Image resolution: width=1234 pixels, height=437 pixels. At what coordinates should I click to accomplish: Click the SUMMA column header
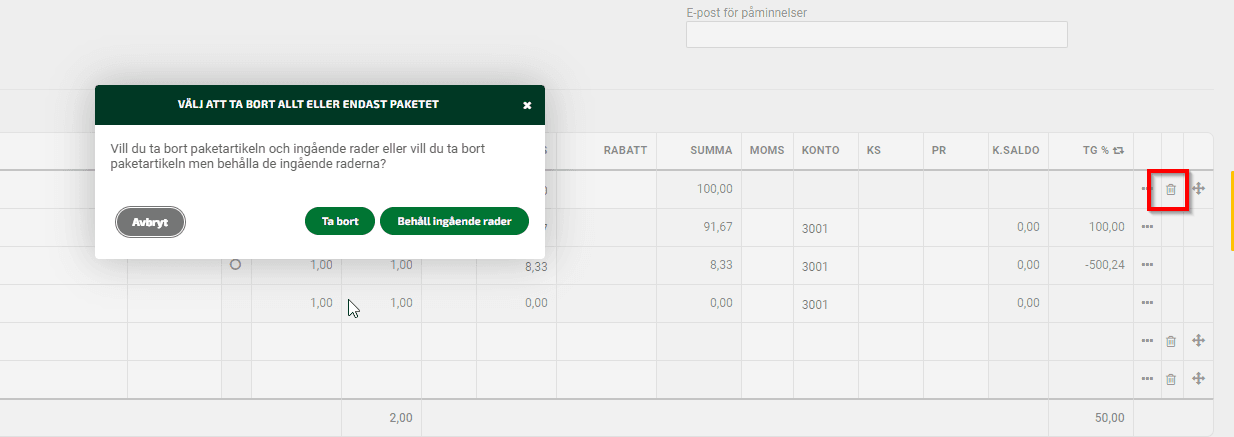pos(711,150)
